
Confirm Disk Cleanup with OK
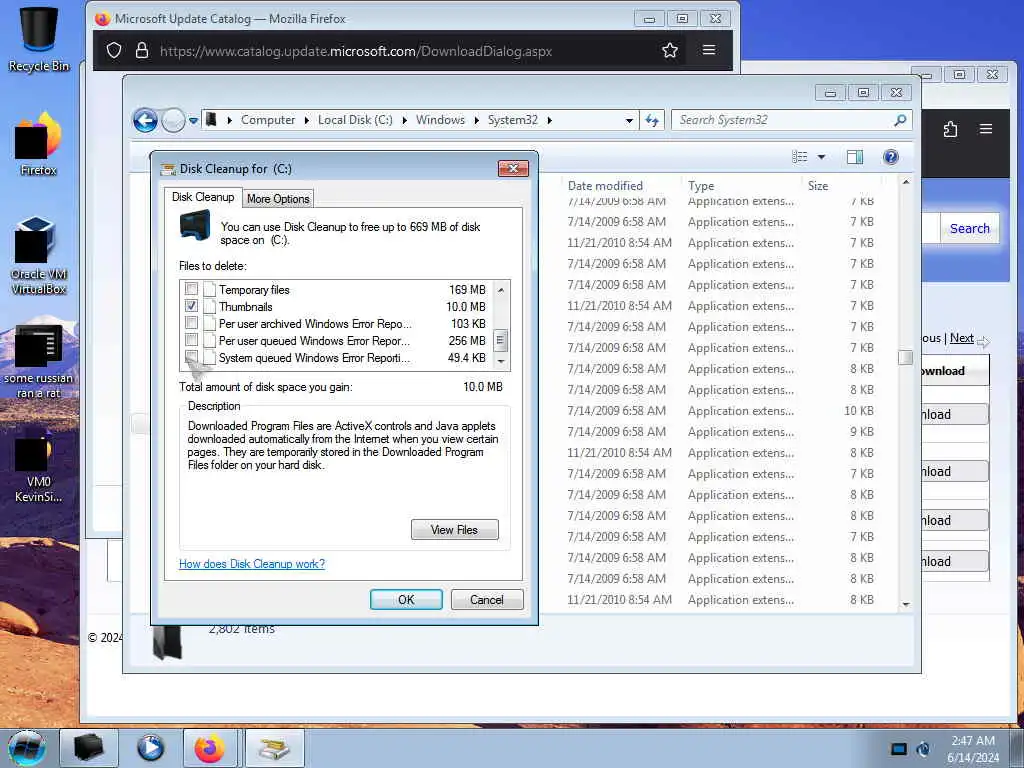(406, 600)
